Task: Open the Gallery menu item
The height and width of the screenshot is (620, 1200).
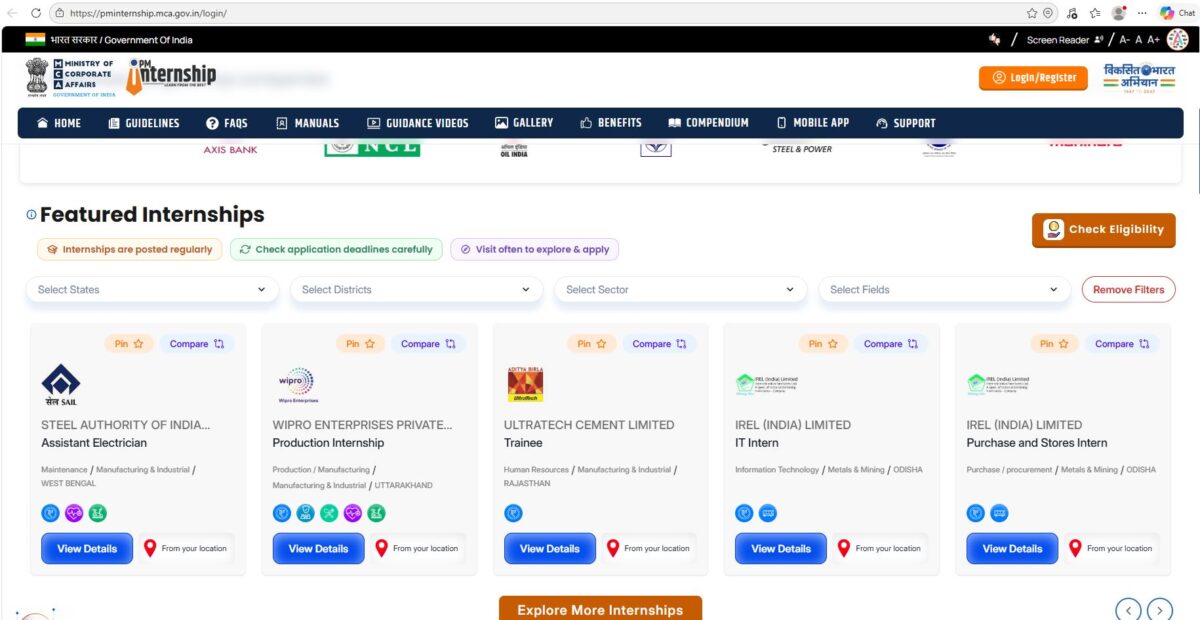Action: [524, 123]
